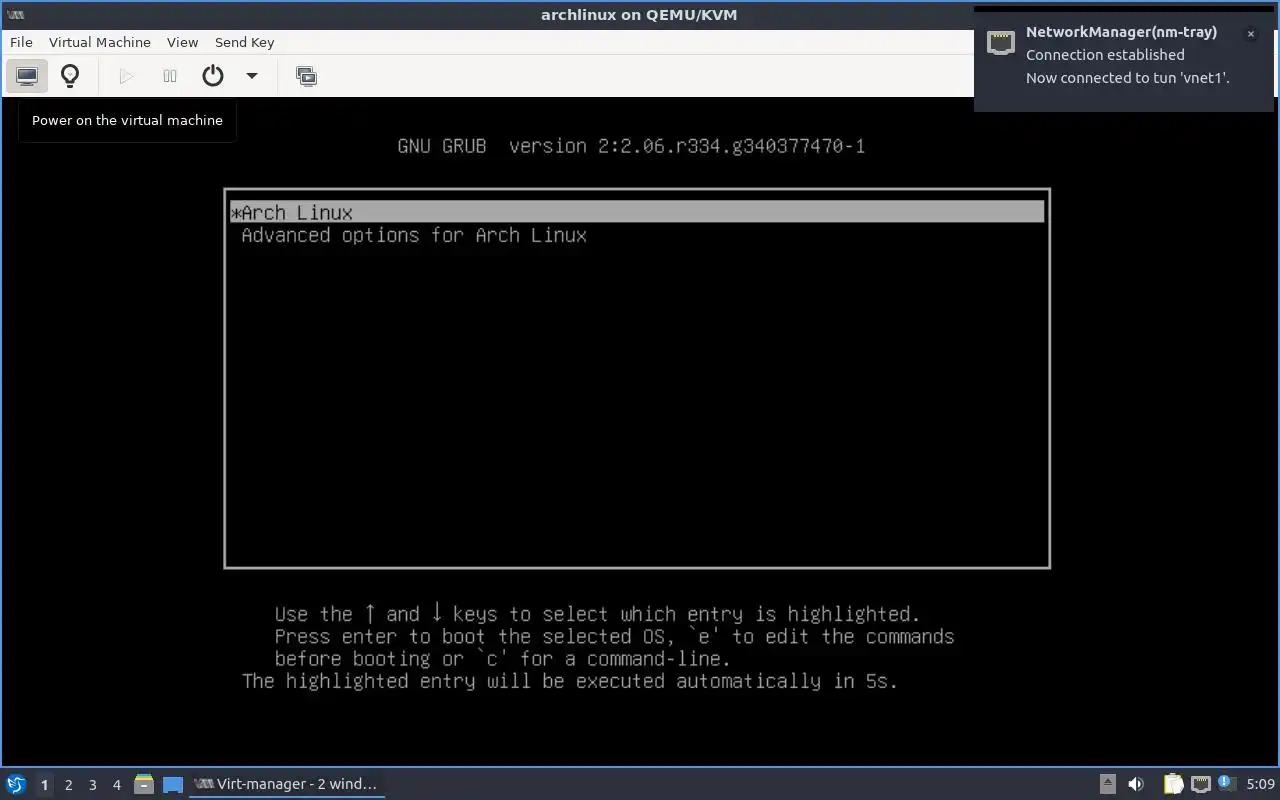Open the LXQt application menu
The image size is (1280, 800).
coord(16,784)
